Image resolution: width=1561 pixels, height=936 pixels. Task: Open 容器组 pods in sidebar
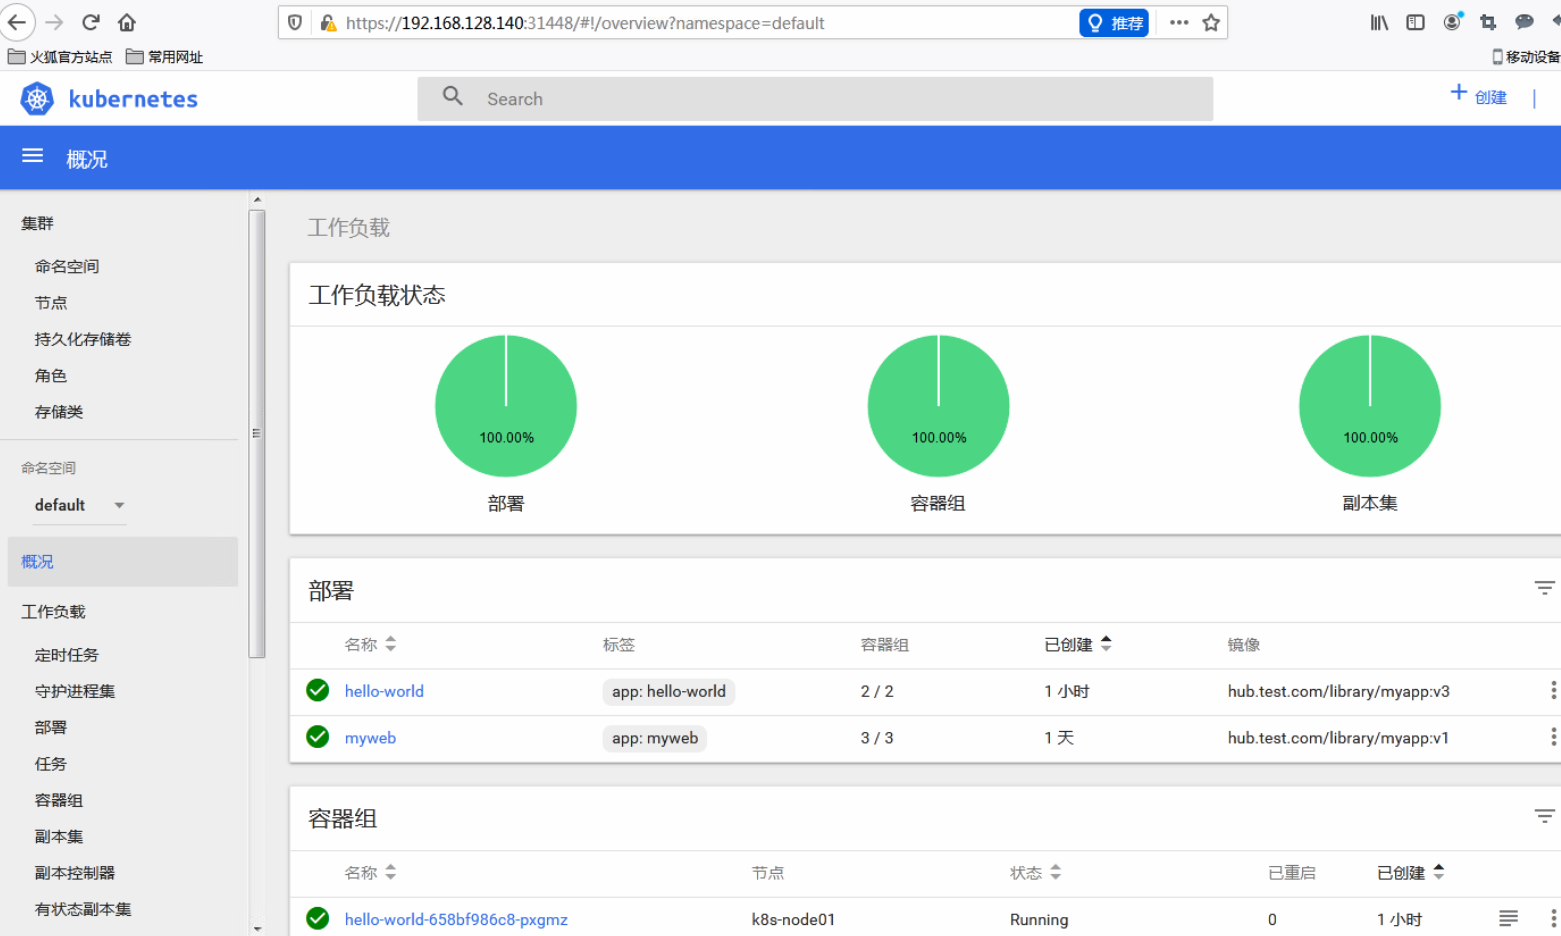tap(59, 800)
